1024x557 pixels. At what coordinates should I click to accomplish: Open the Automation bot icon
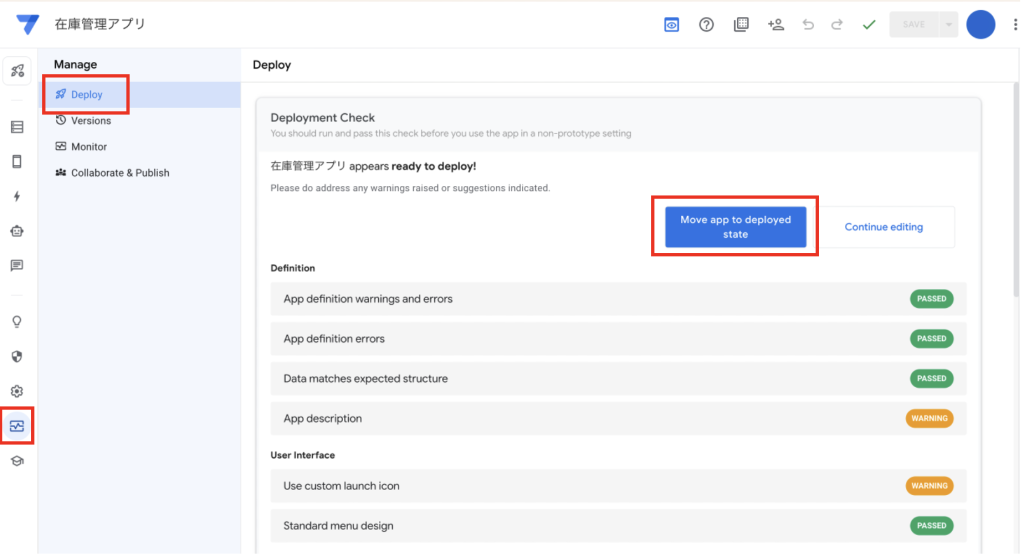click(x=17, y=231)
